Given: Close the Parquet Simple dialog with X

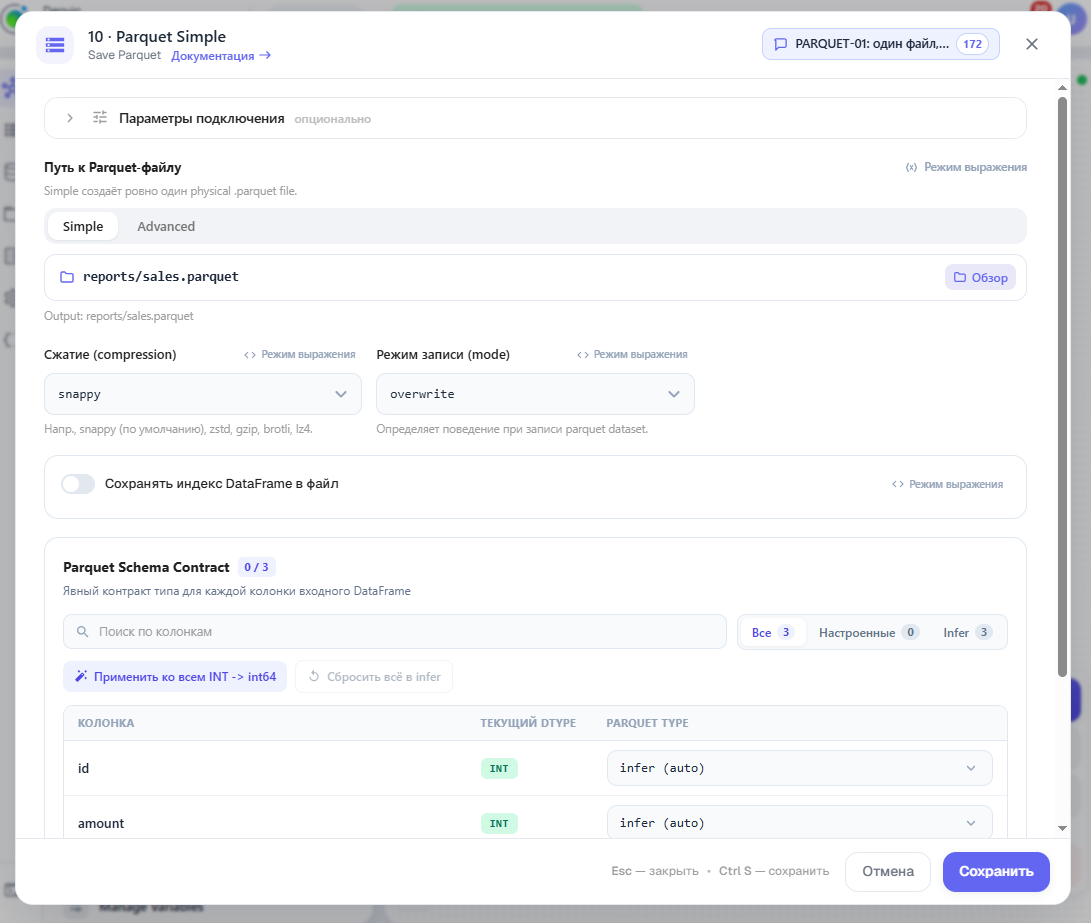Looking at the screenshot, I should click(x=1032, y=44).
